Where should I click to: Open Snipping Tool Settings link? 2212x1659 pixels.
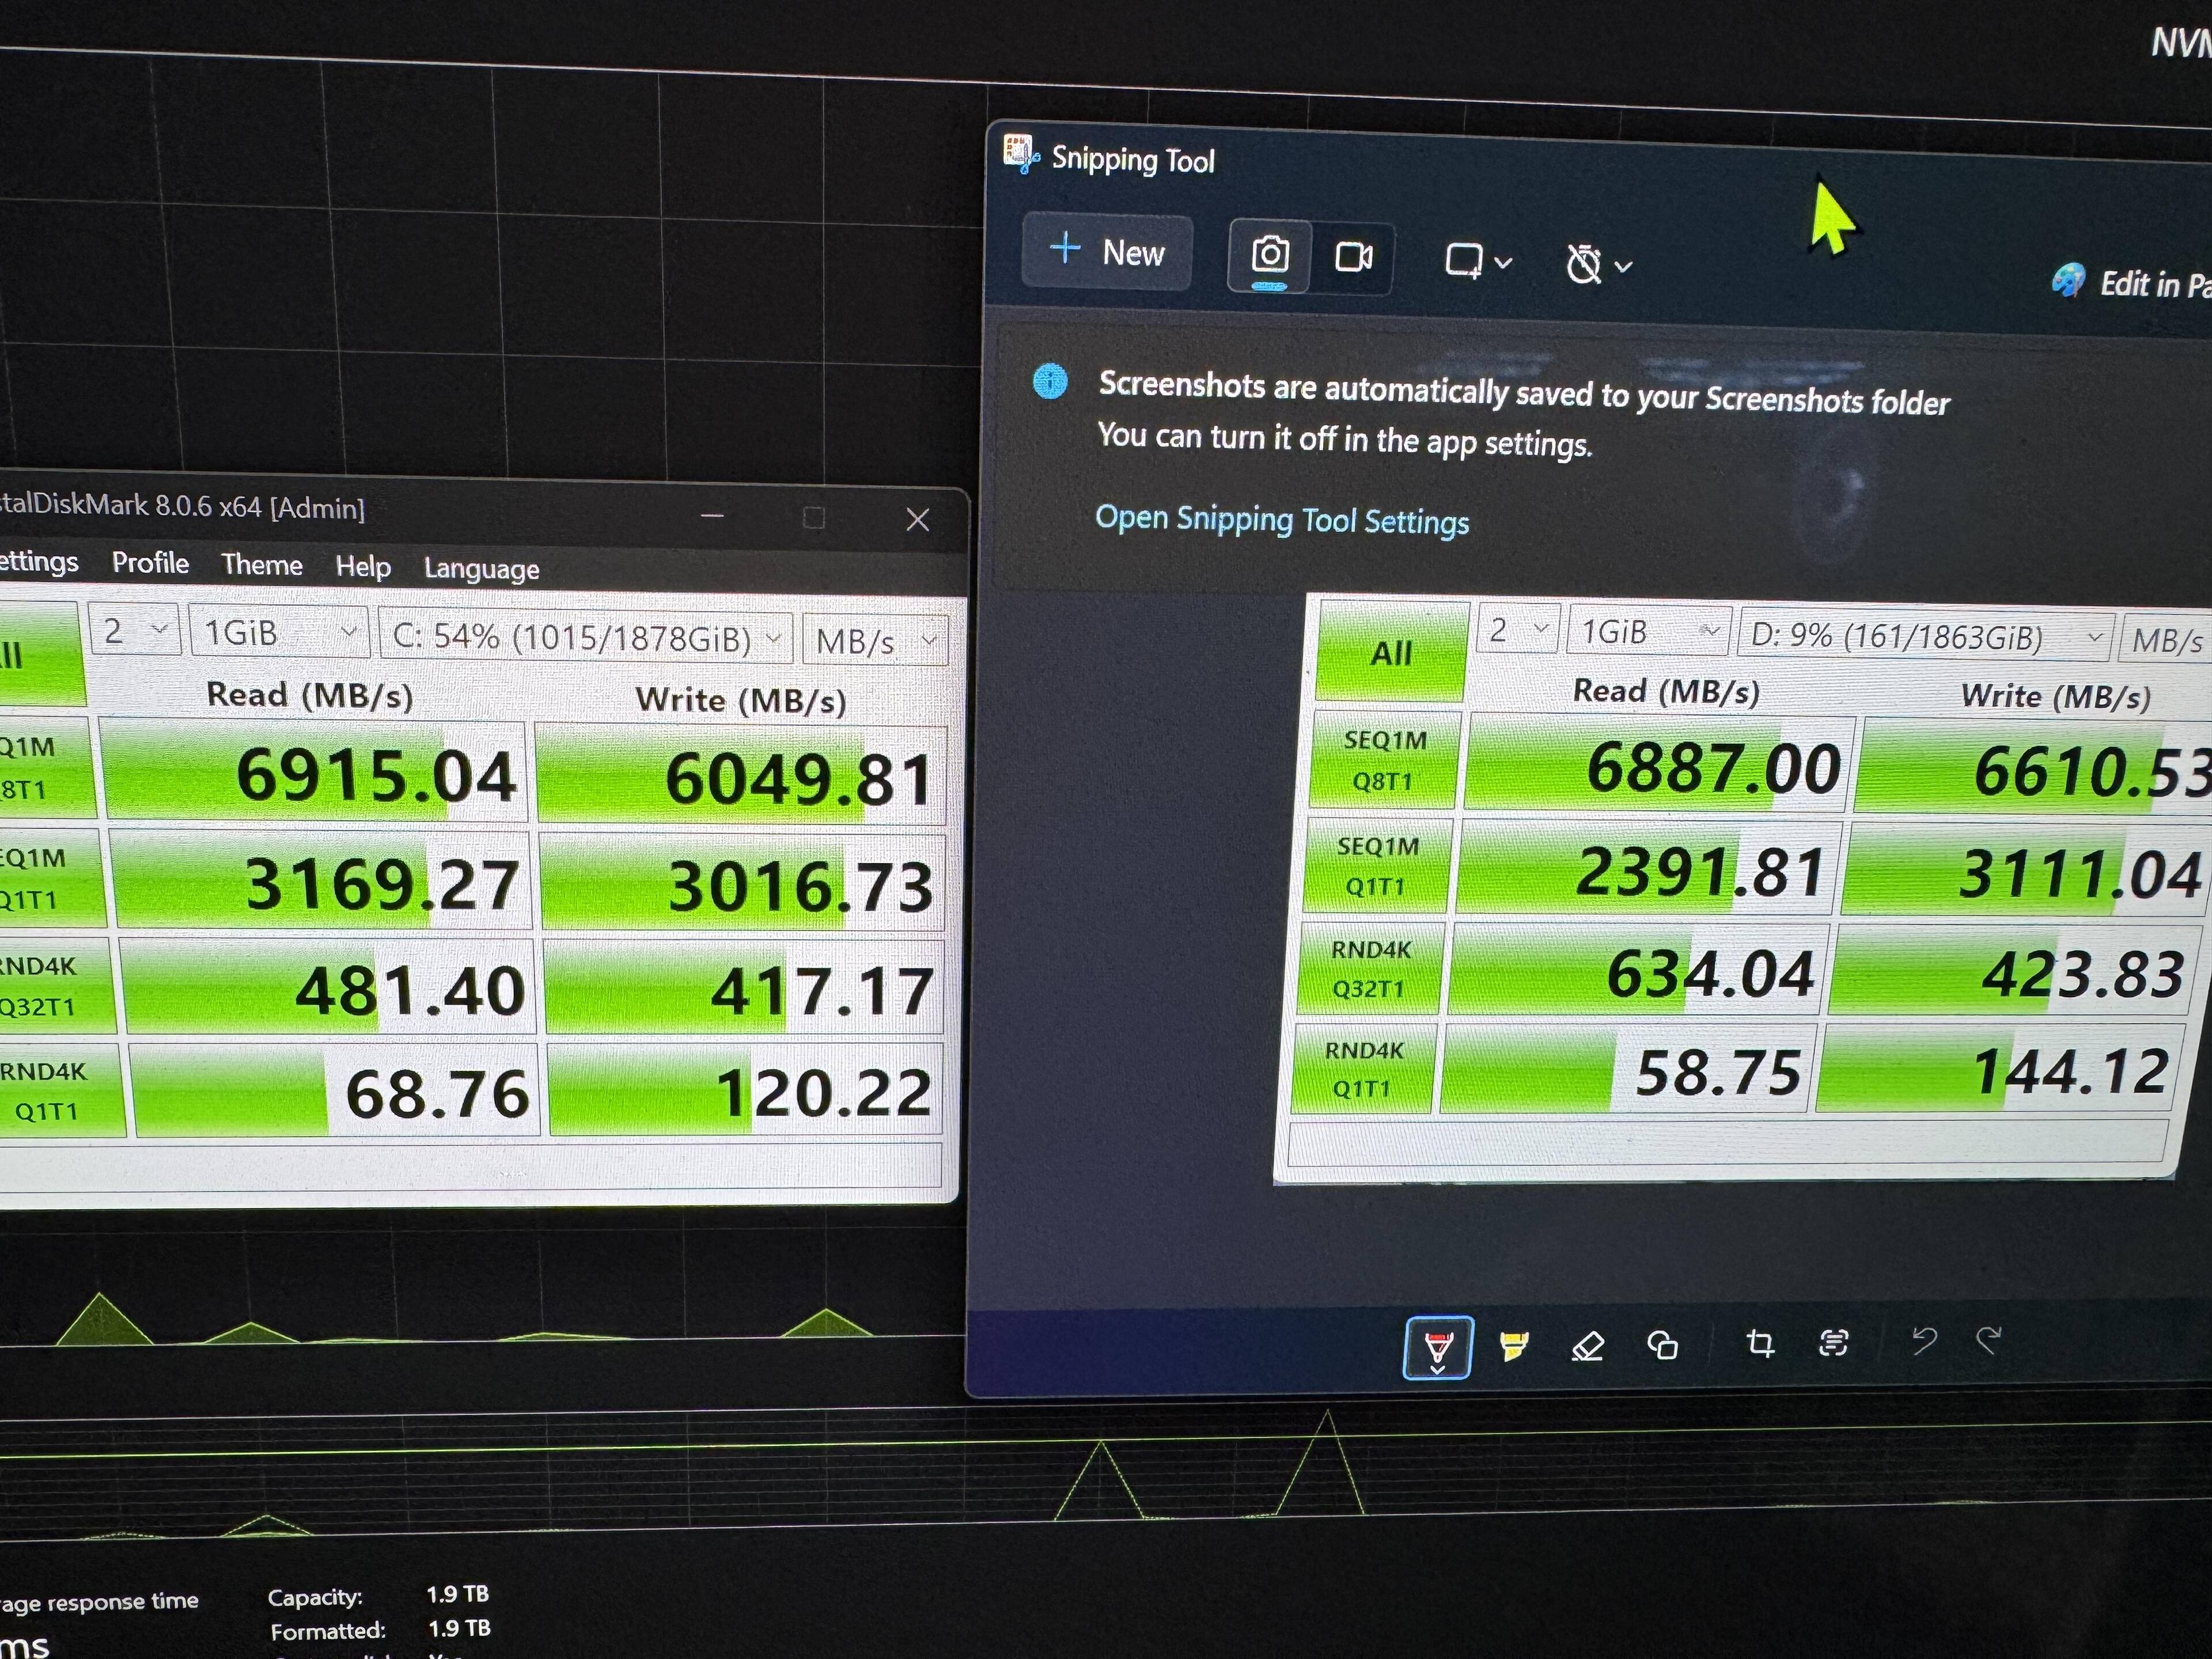click(1282, 520)
